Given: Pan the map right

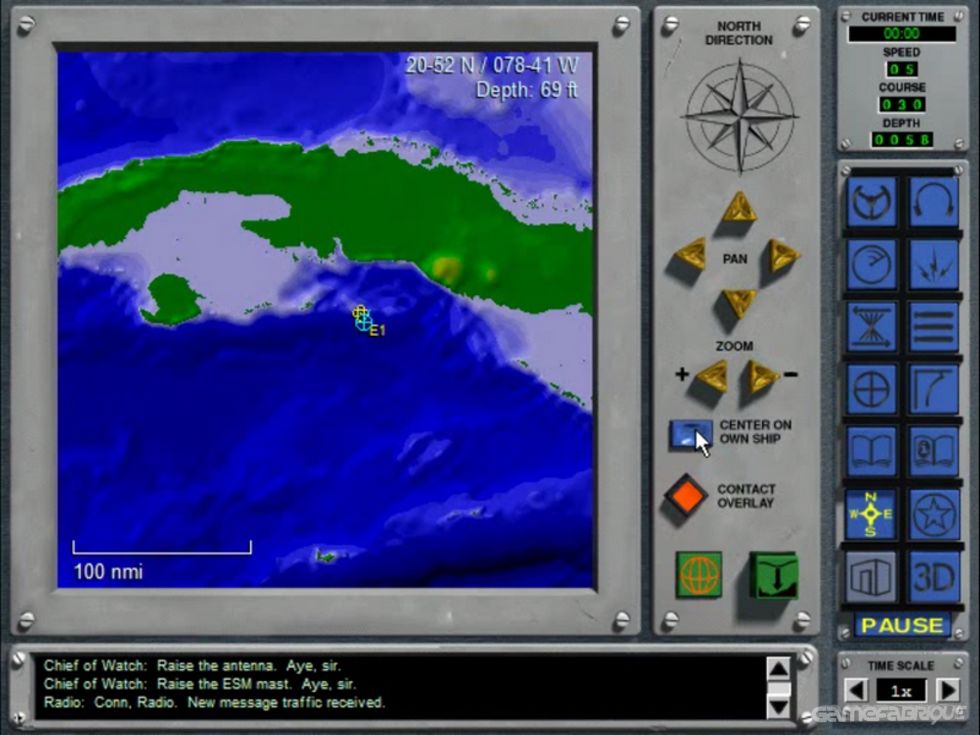Looking at the screenshot, I should (784, 256).
